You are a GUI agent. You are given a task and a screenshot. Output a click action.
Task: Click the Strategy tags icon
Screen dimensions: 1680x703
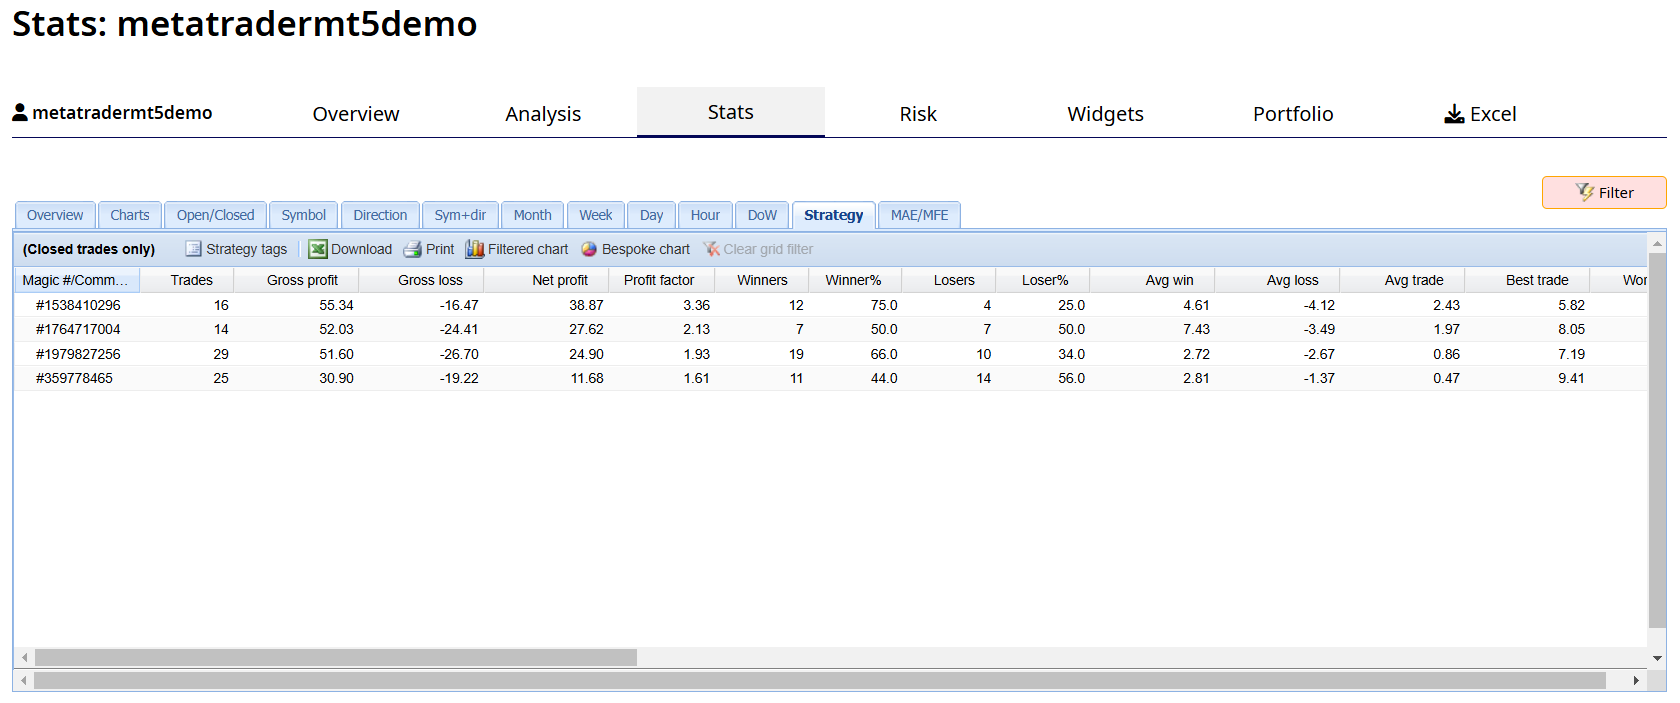(193, 249)
